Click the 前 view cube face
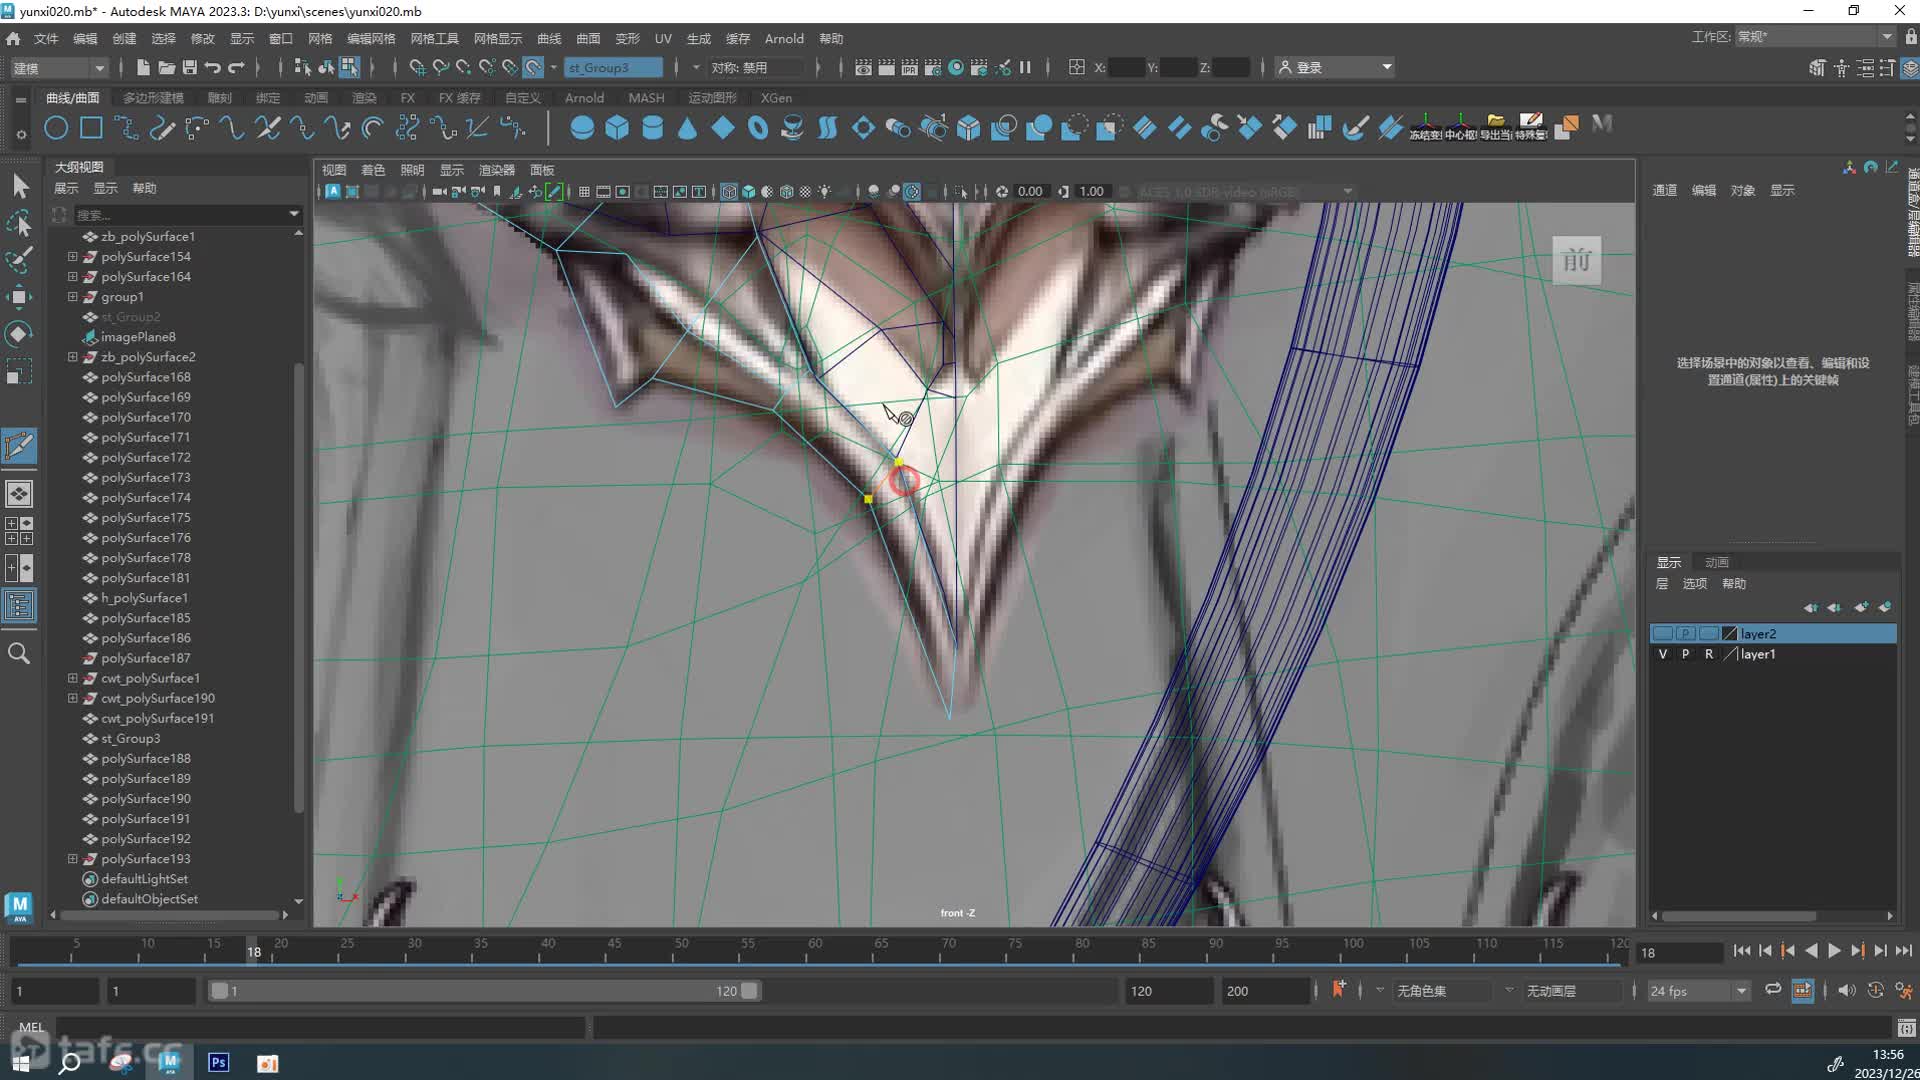1920x1080 pixels. (x=1577, y=261)
